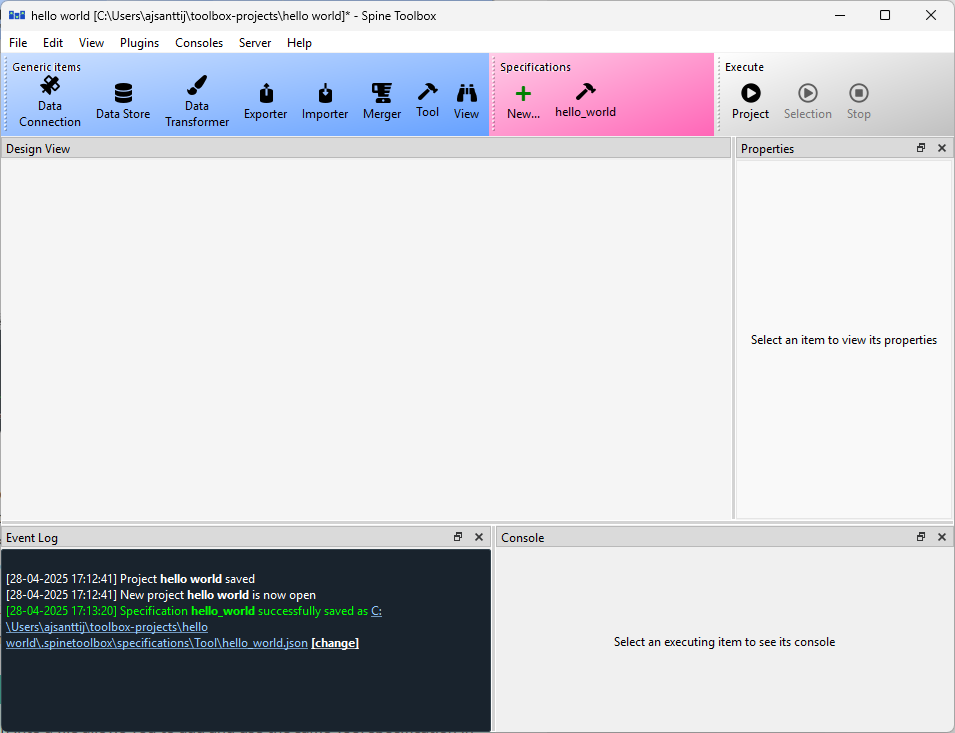This screenshot has height=733, width=955.
Task: Click the Spine Toolbox app icon in title bar
Action: click(17, 15)
